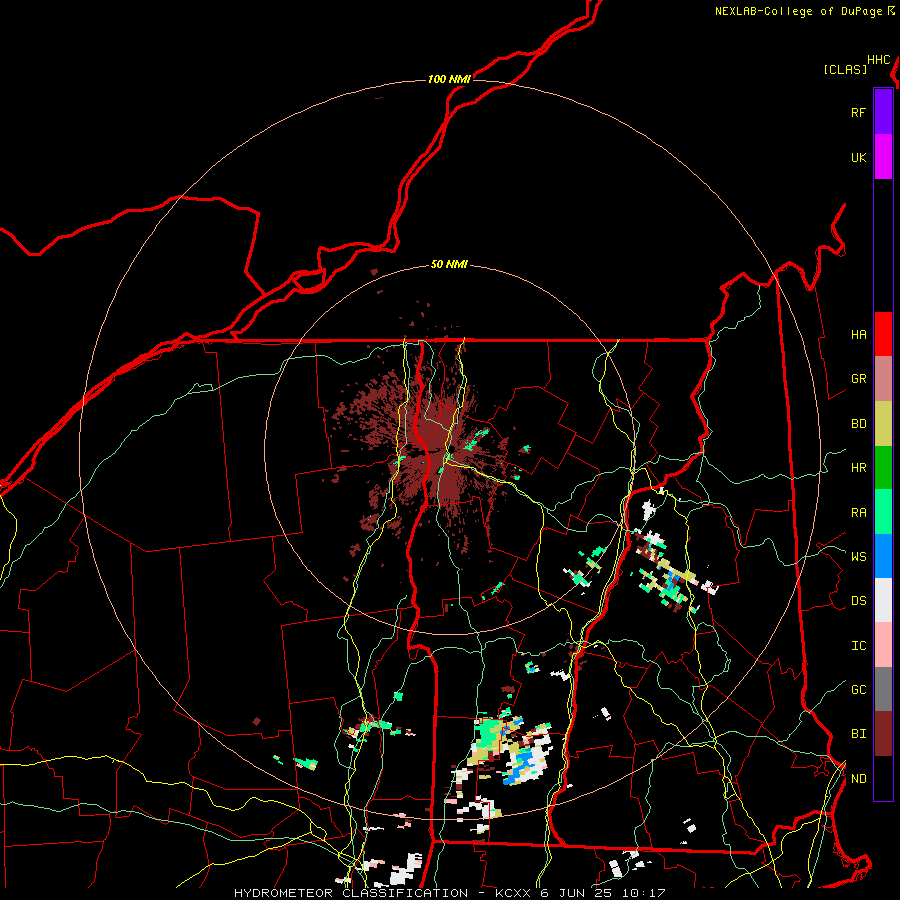Click the [CLAS] legend header

[x=845, y=69]
